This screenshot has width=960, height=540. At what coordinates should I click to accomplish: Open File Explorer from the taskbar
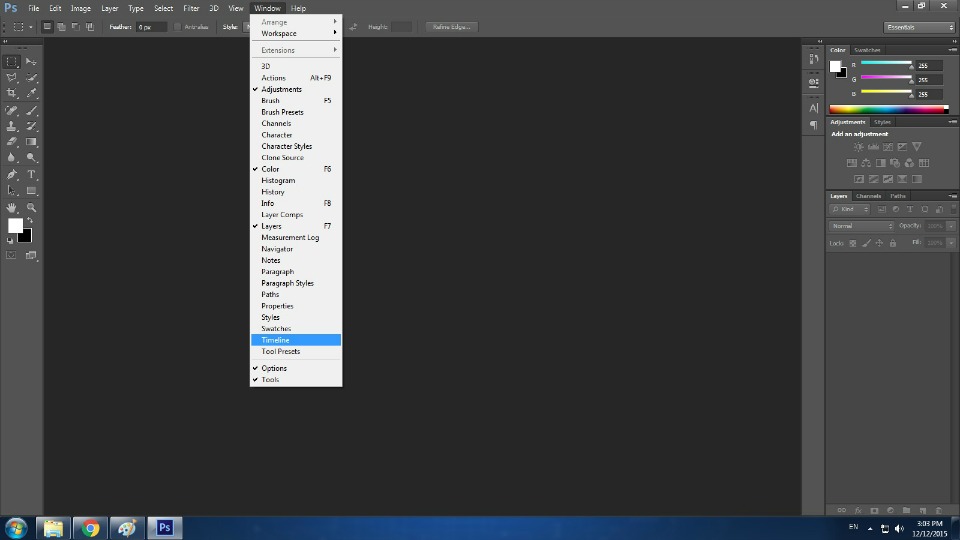pos(53,528)
